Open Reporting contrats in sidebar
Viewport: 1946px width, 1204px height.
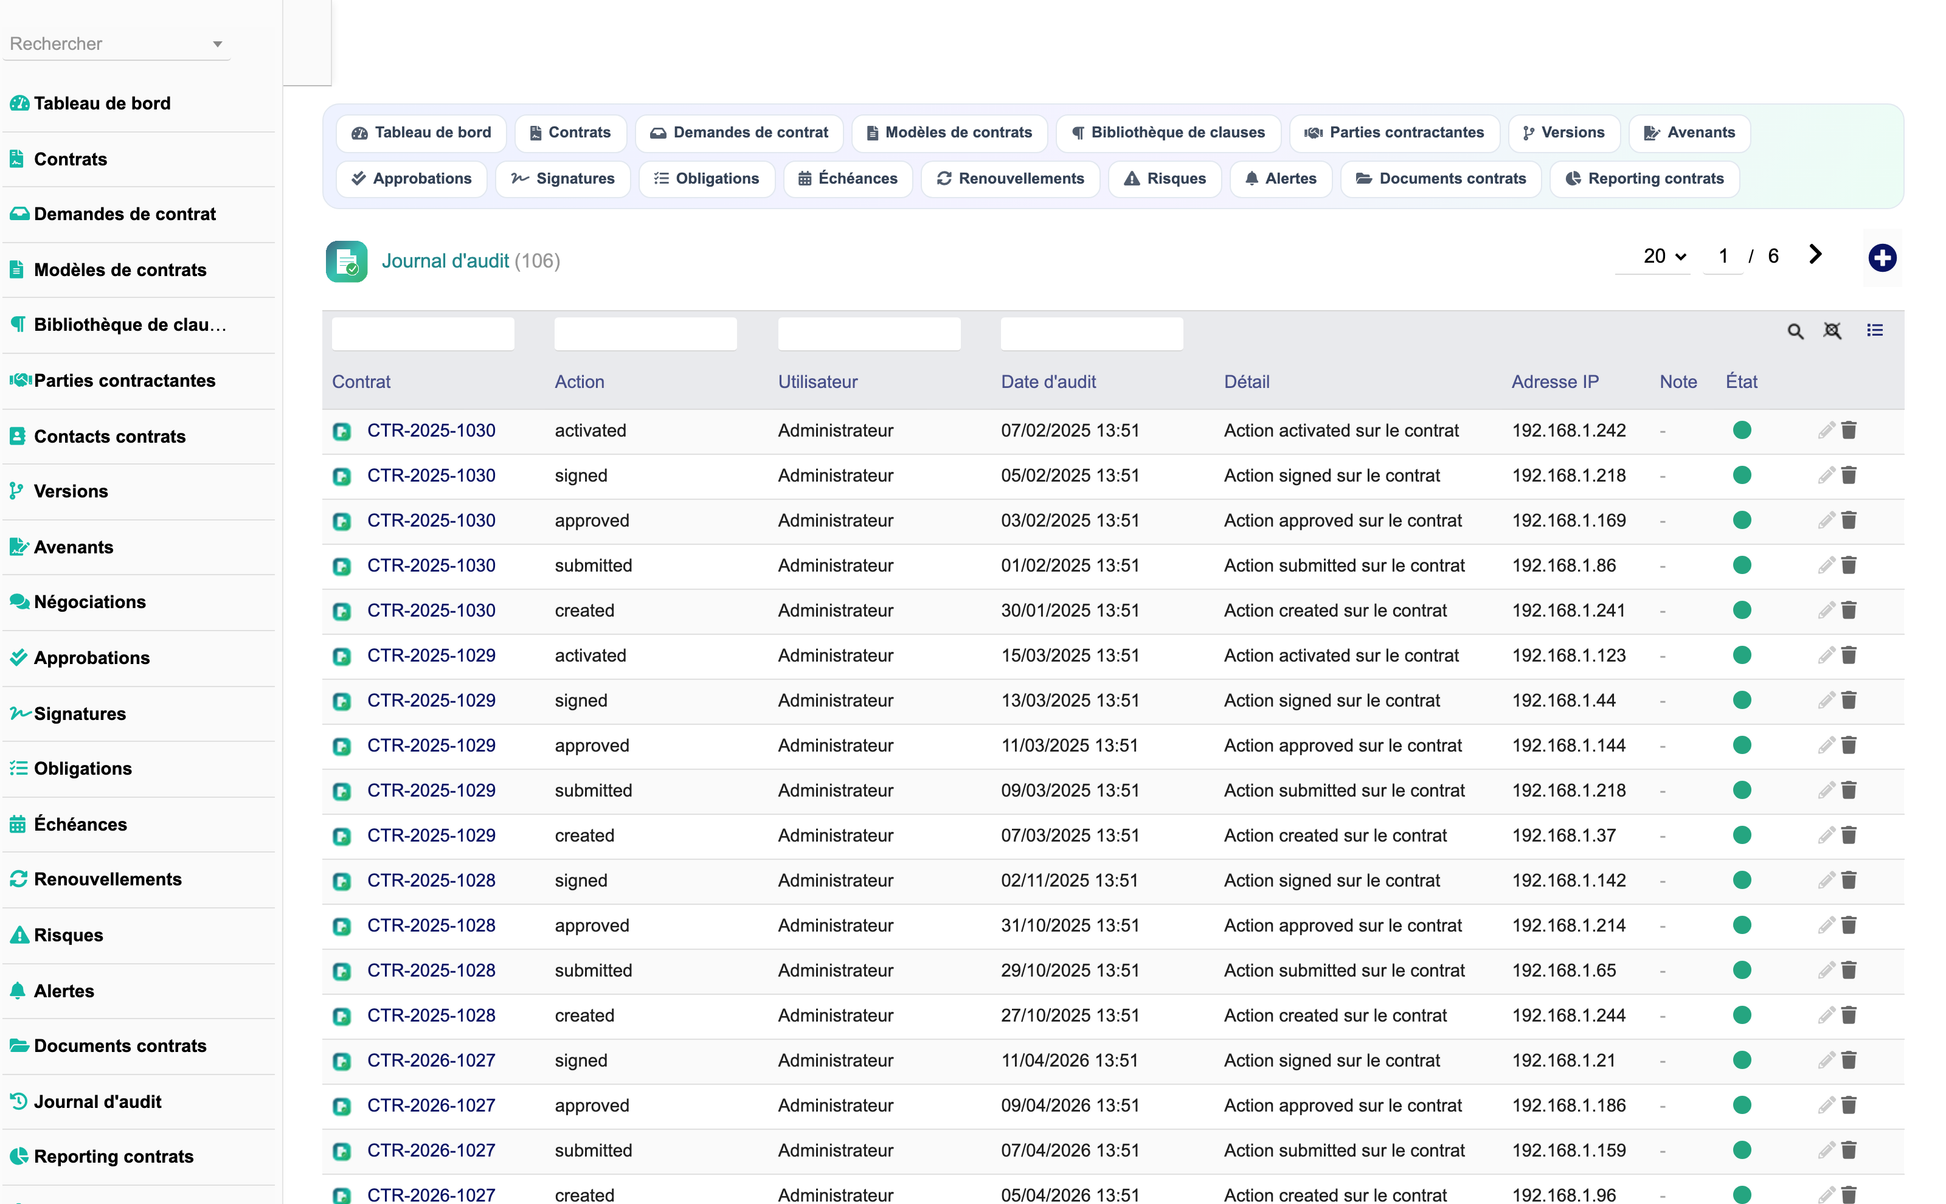point(114,1156)
